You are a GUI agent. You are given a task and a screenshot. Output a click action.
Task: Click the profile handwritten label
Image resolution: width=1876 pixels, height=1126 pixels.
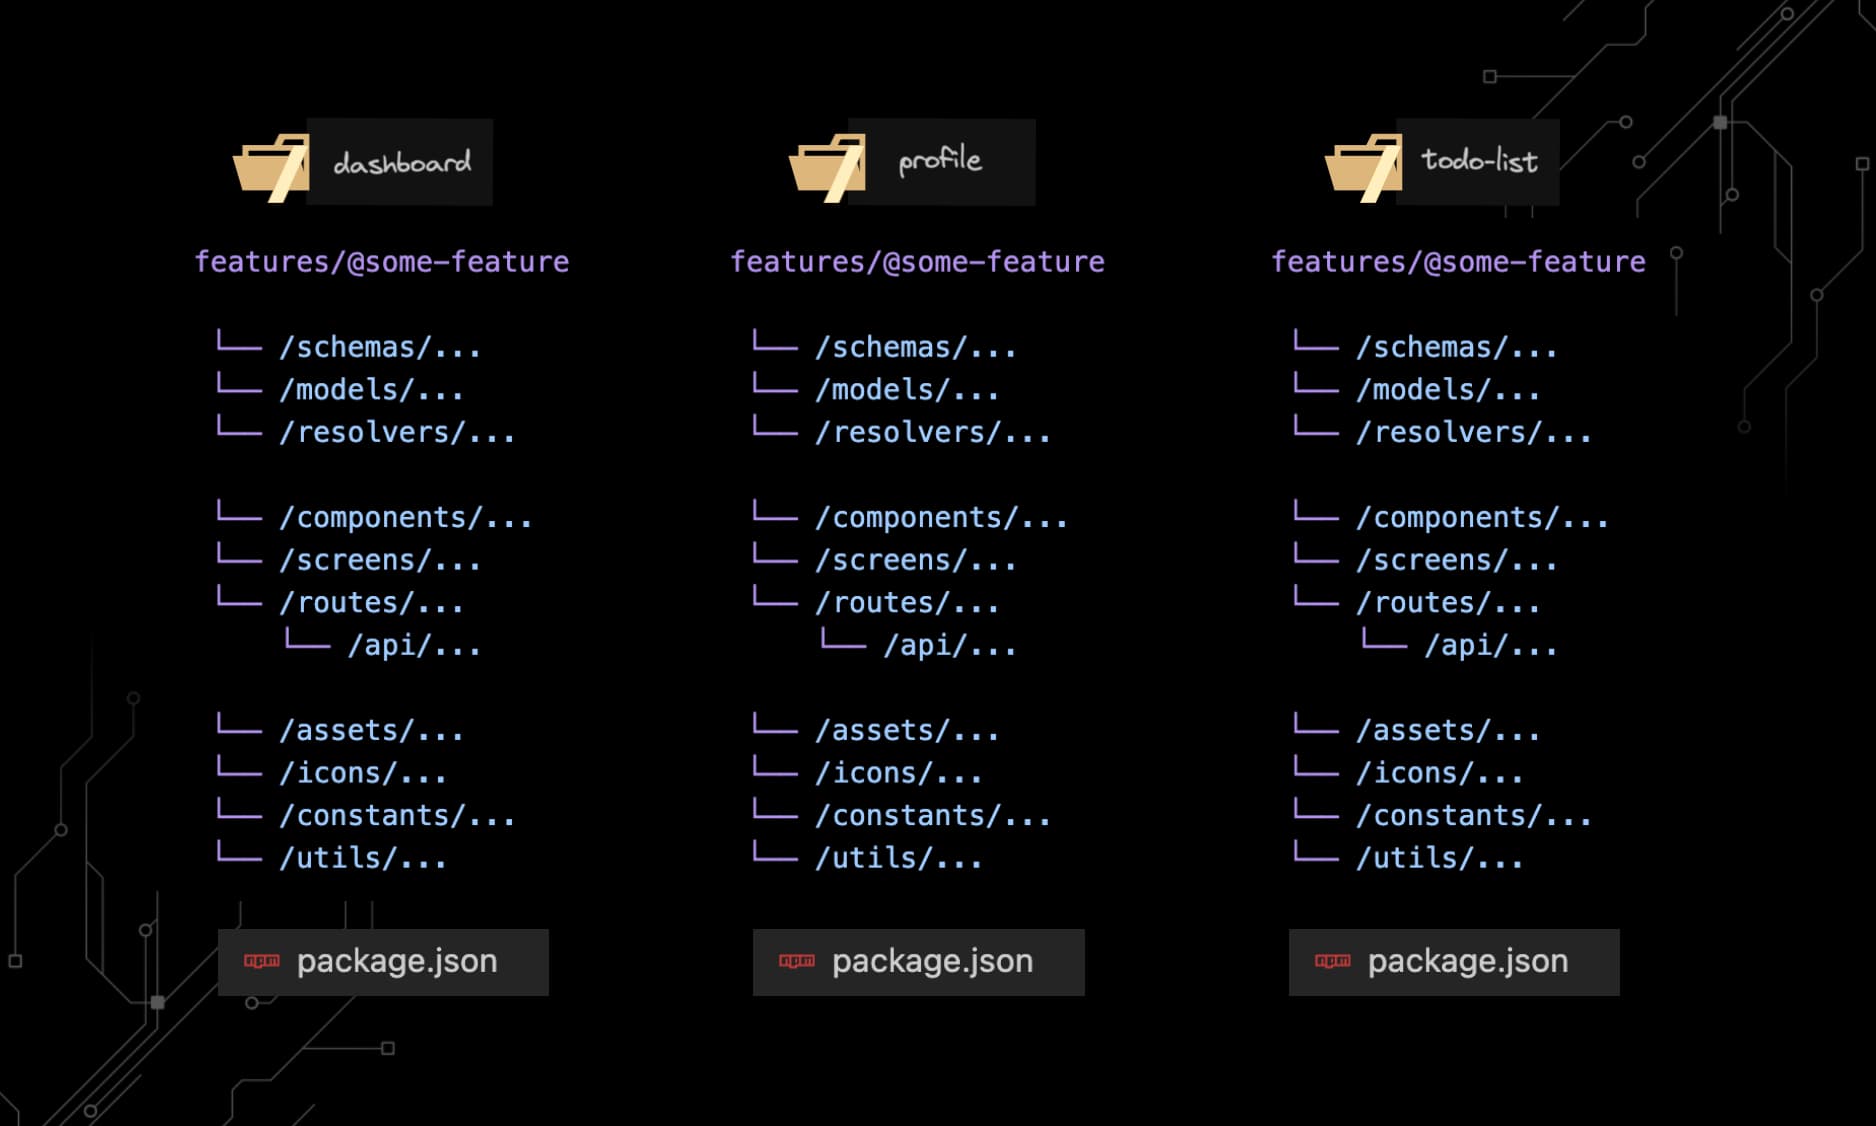click(x=940, y=161)
